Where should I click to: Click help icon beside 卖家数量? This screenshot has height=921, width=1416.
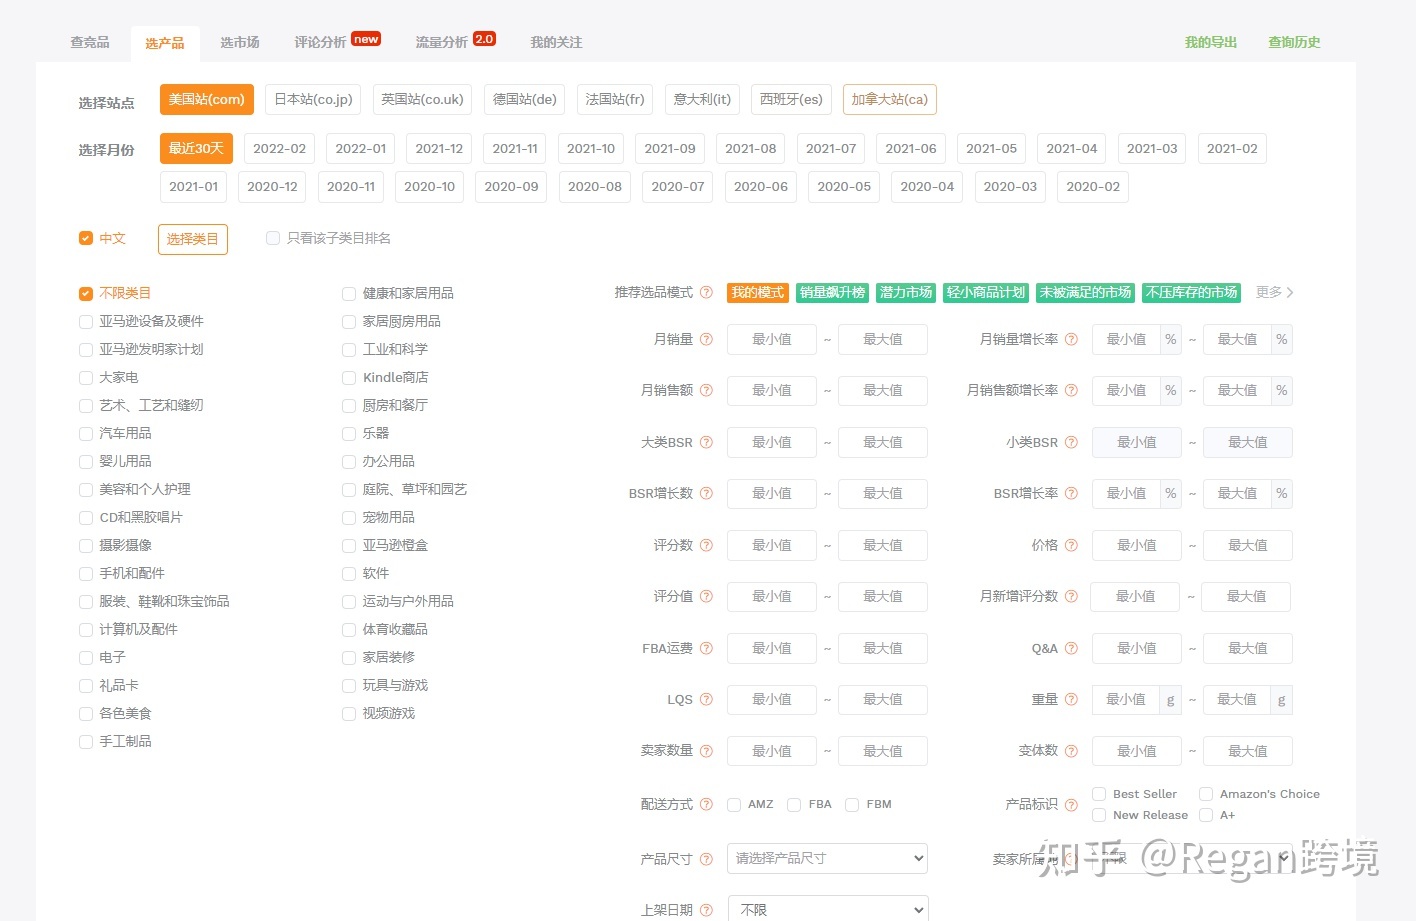tap(706, 752)
